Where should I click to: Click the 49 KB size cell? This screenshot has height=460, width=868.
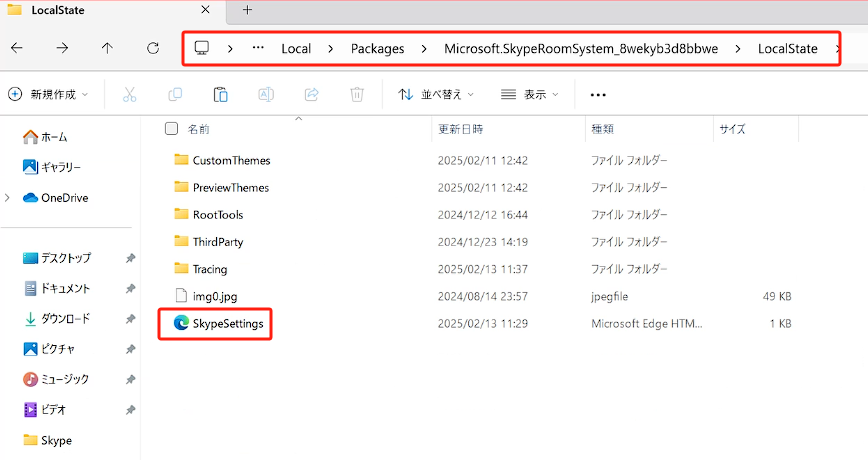pos(777,296)
